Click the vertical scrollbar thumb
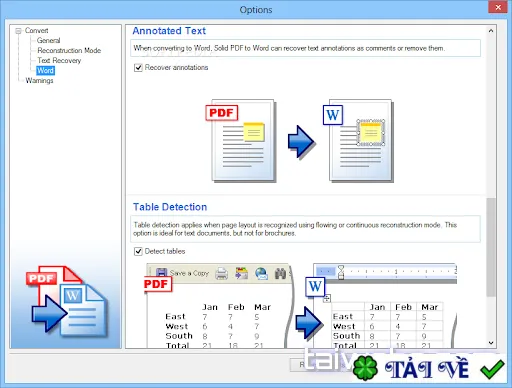This screenshot has height=388, width=512. pyautogui.click(x=491, y=247)
